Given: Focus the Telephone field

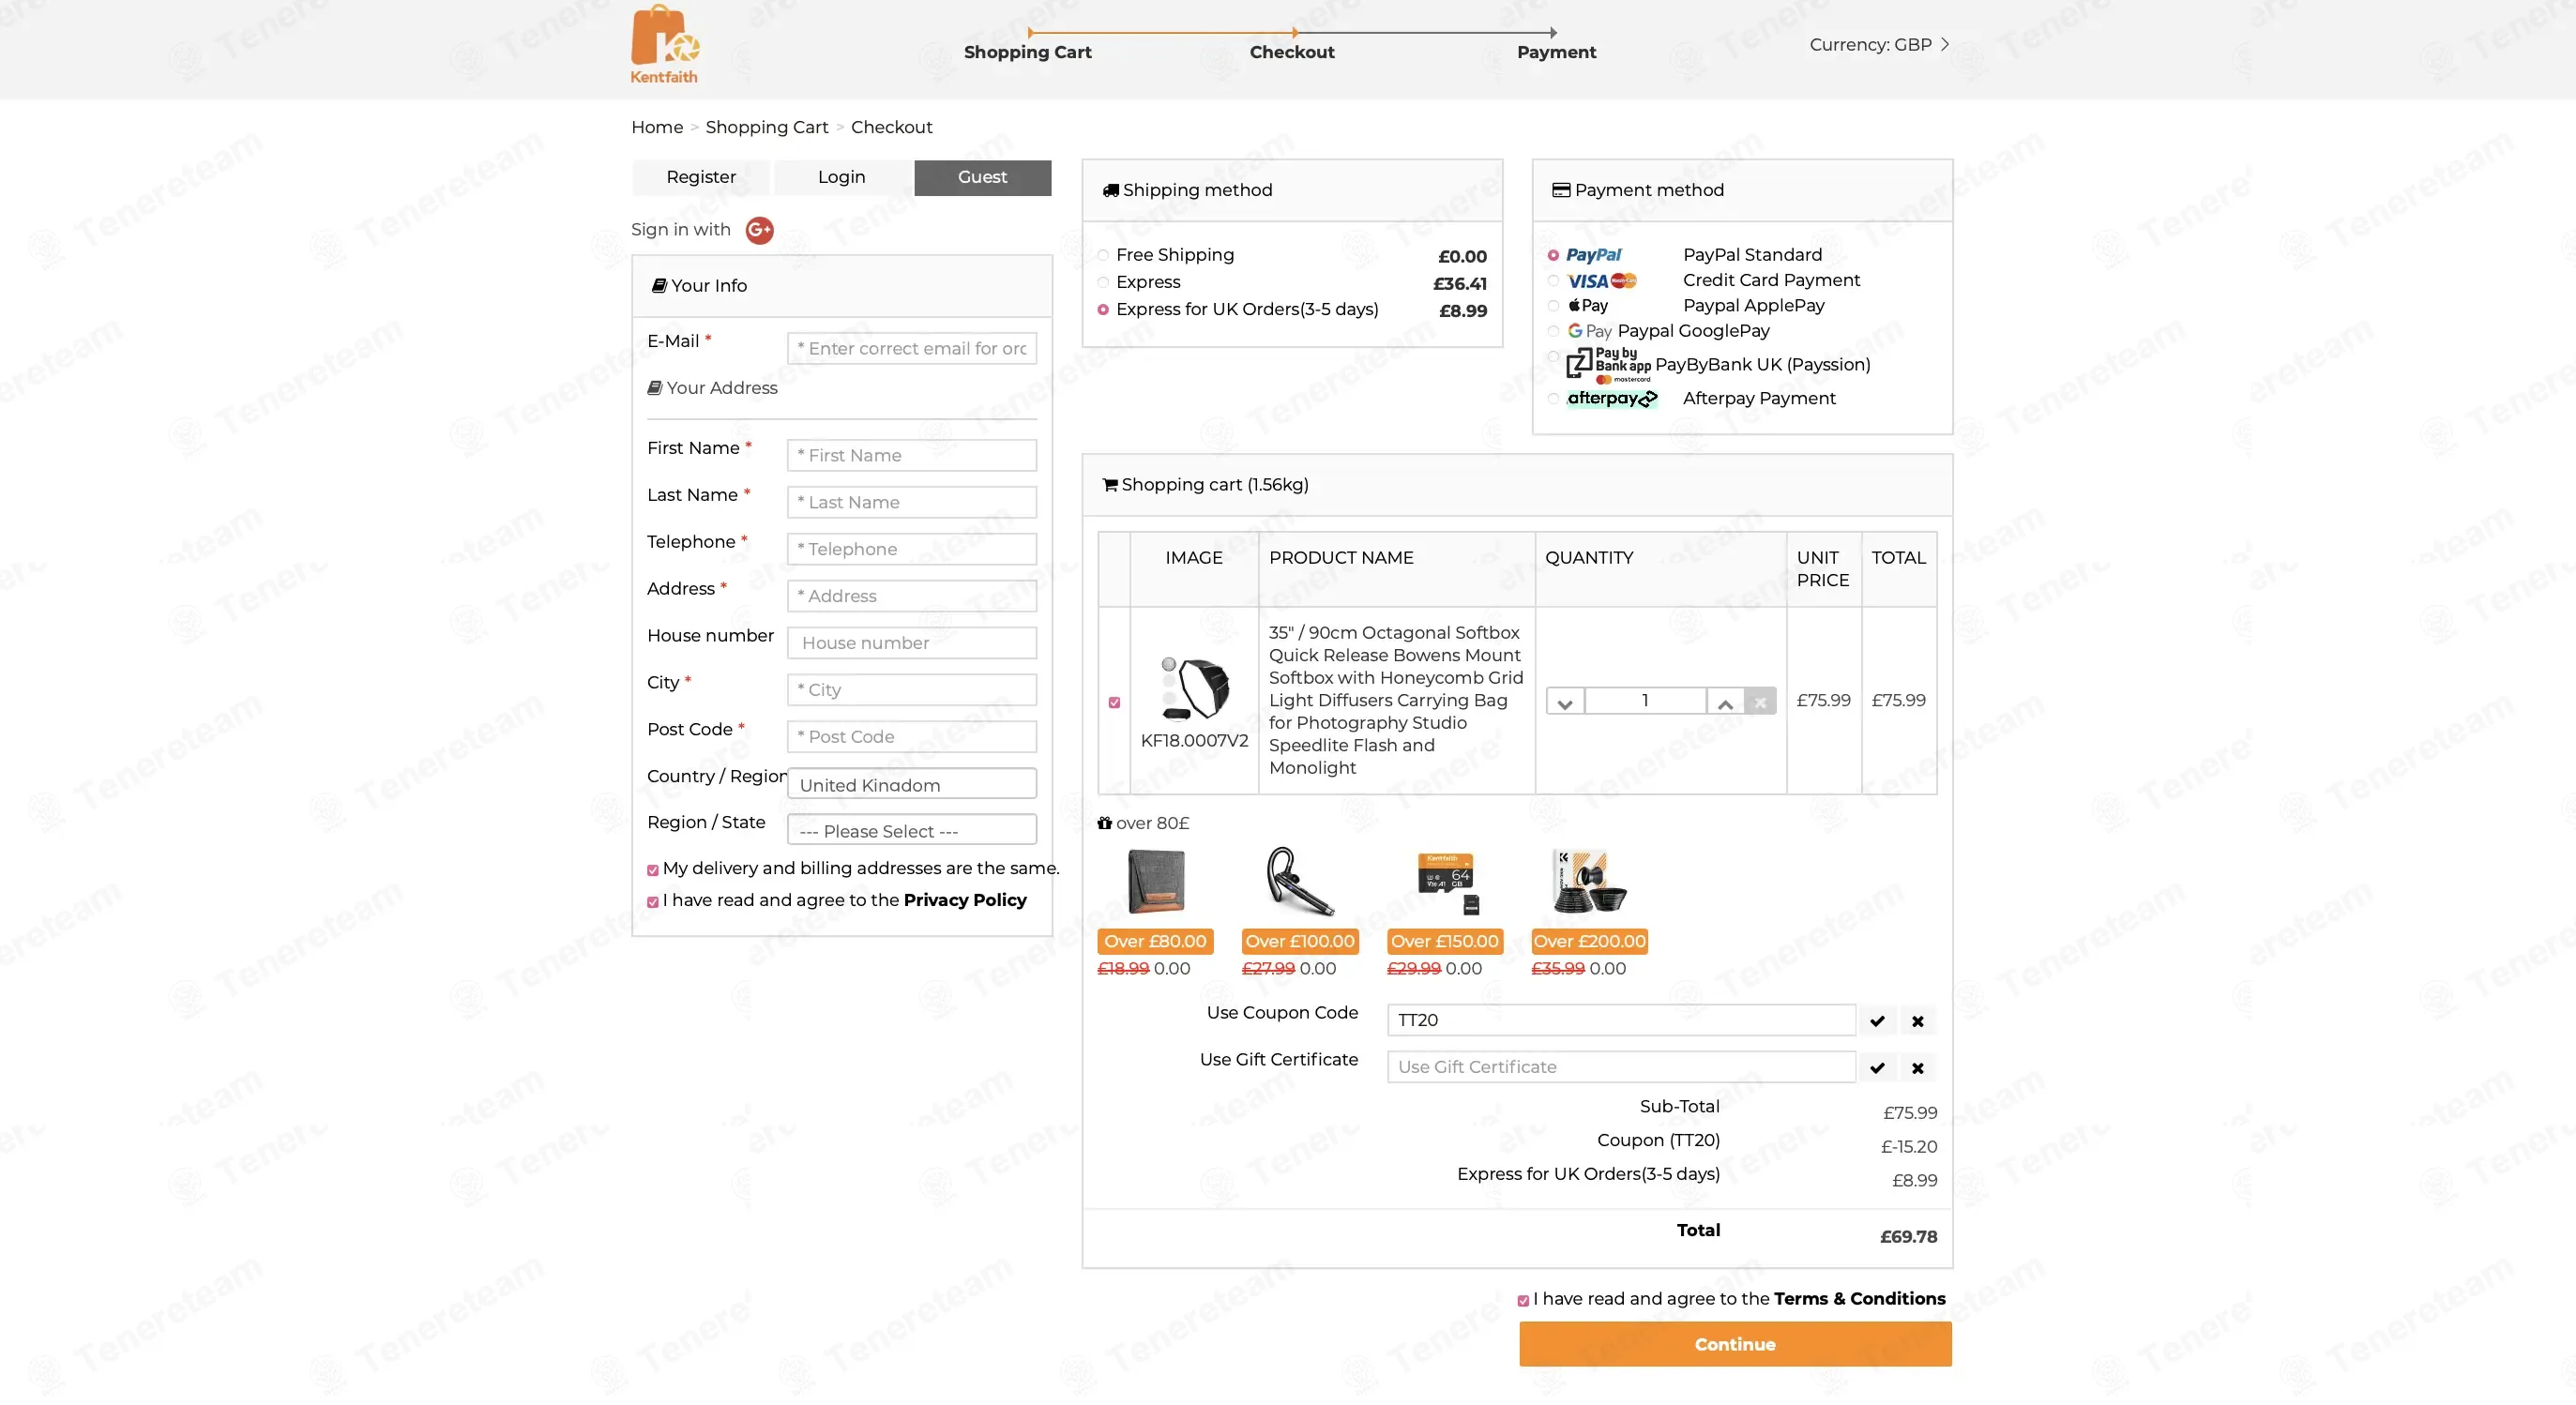Looking at the screenshot, I should point(912,549).
